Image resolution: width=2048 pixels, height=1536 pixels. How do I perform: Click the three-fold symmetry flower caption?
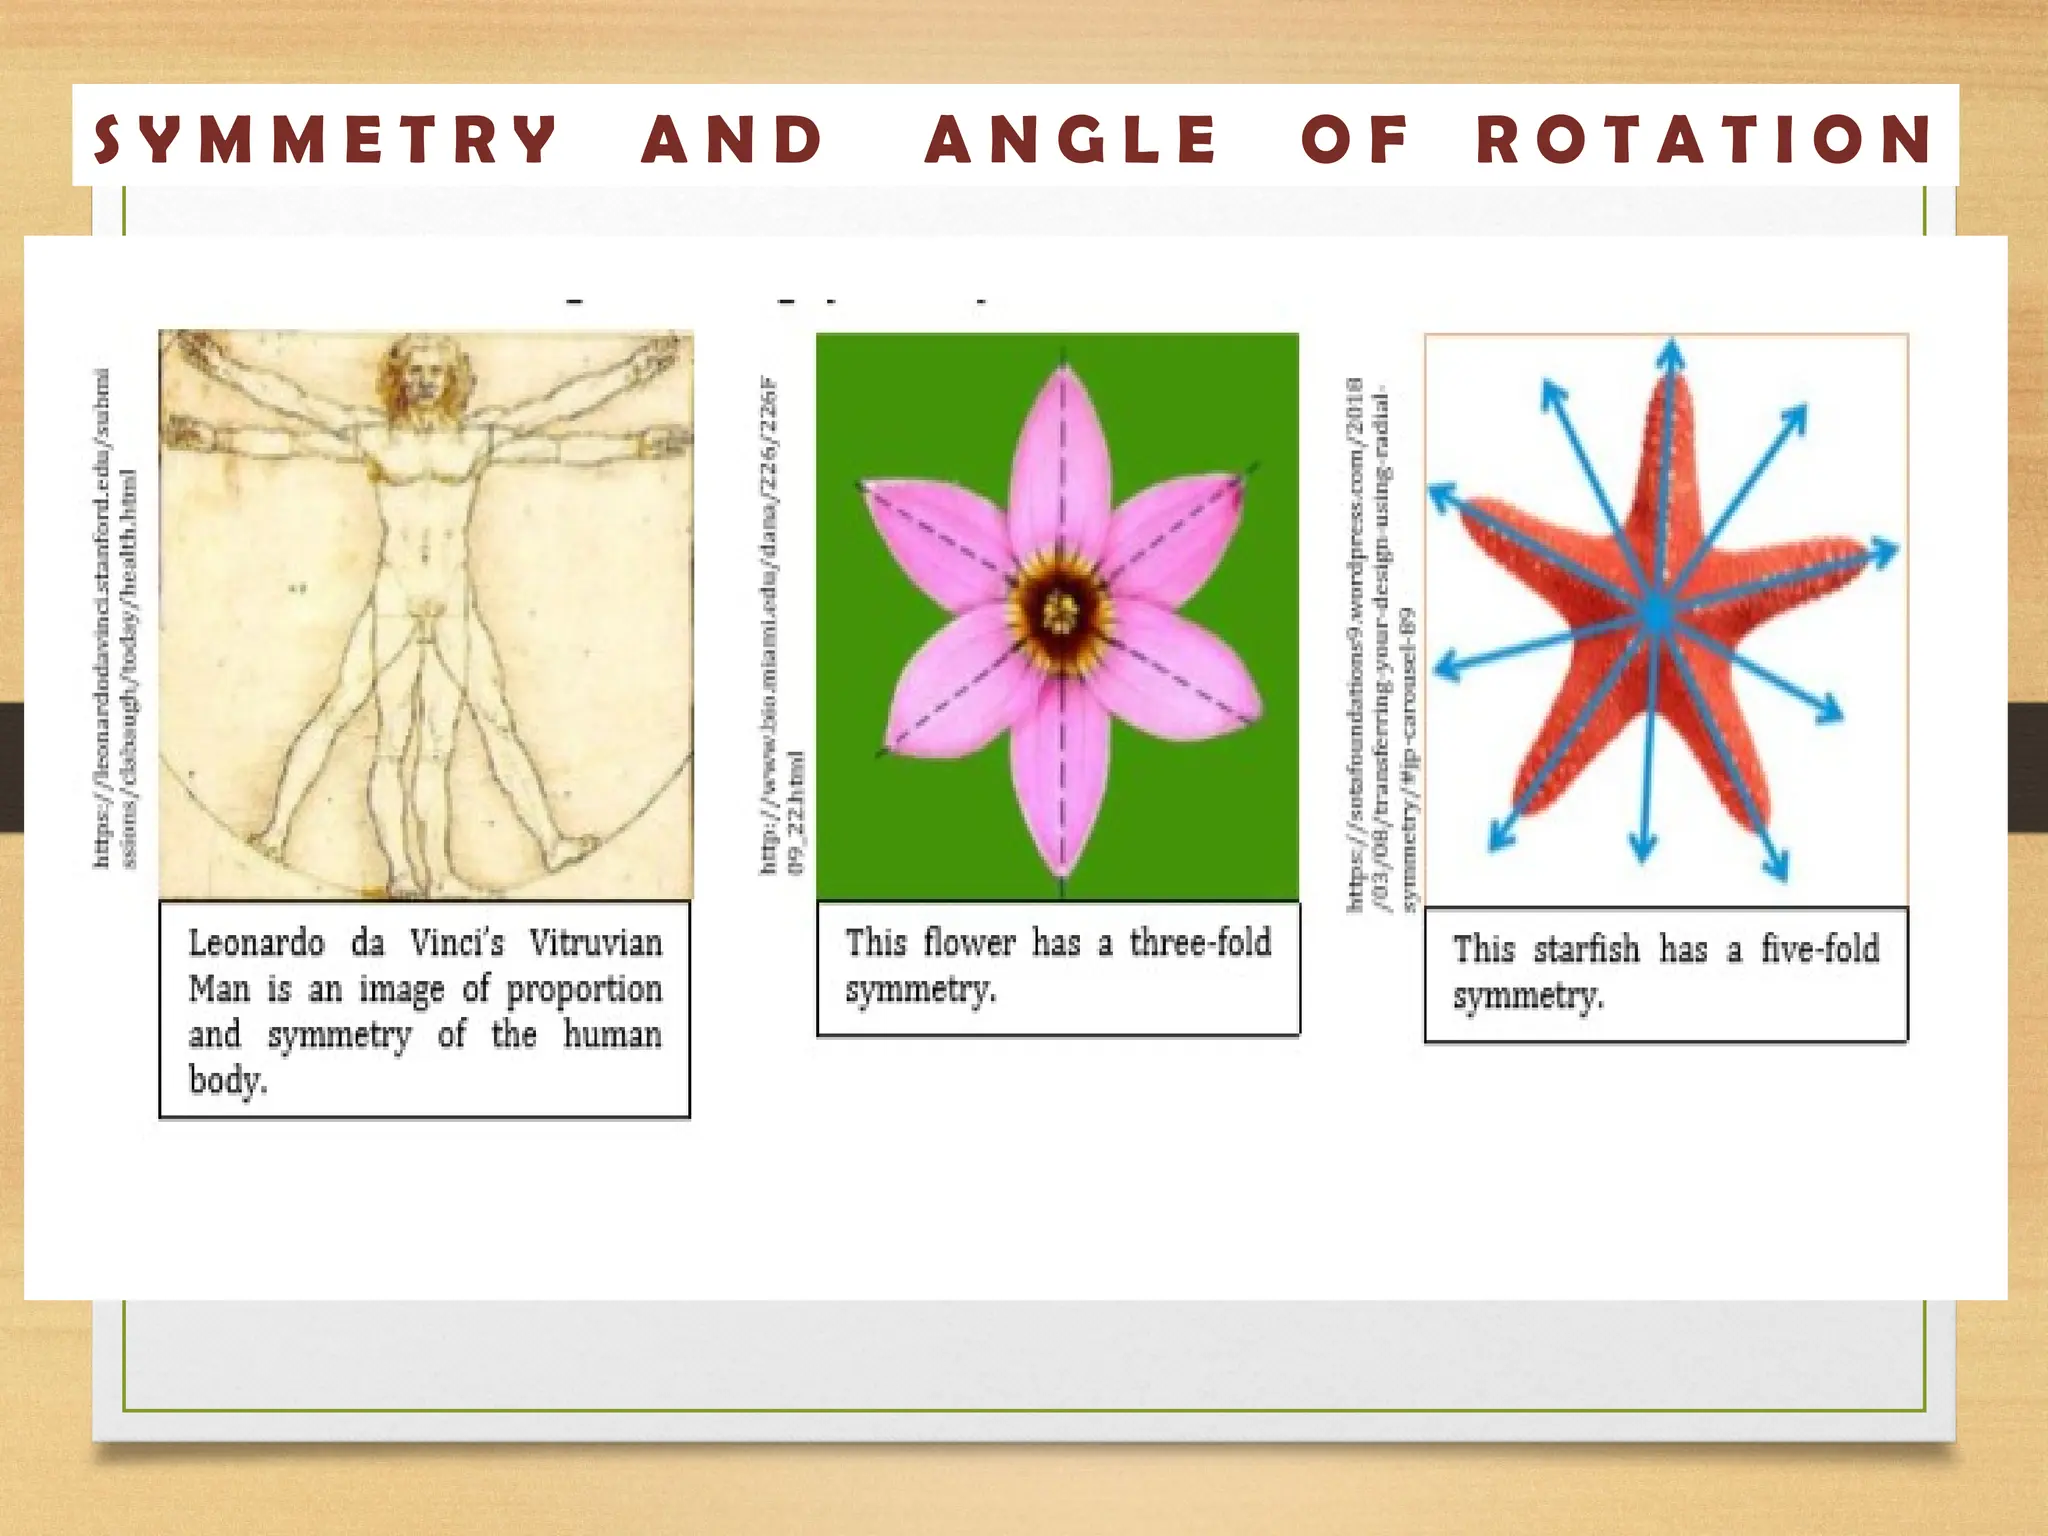pyautogui.click(x=1058, y=967)
